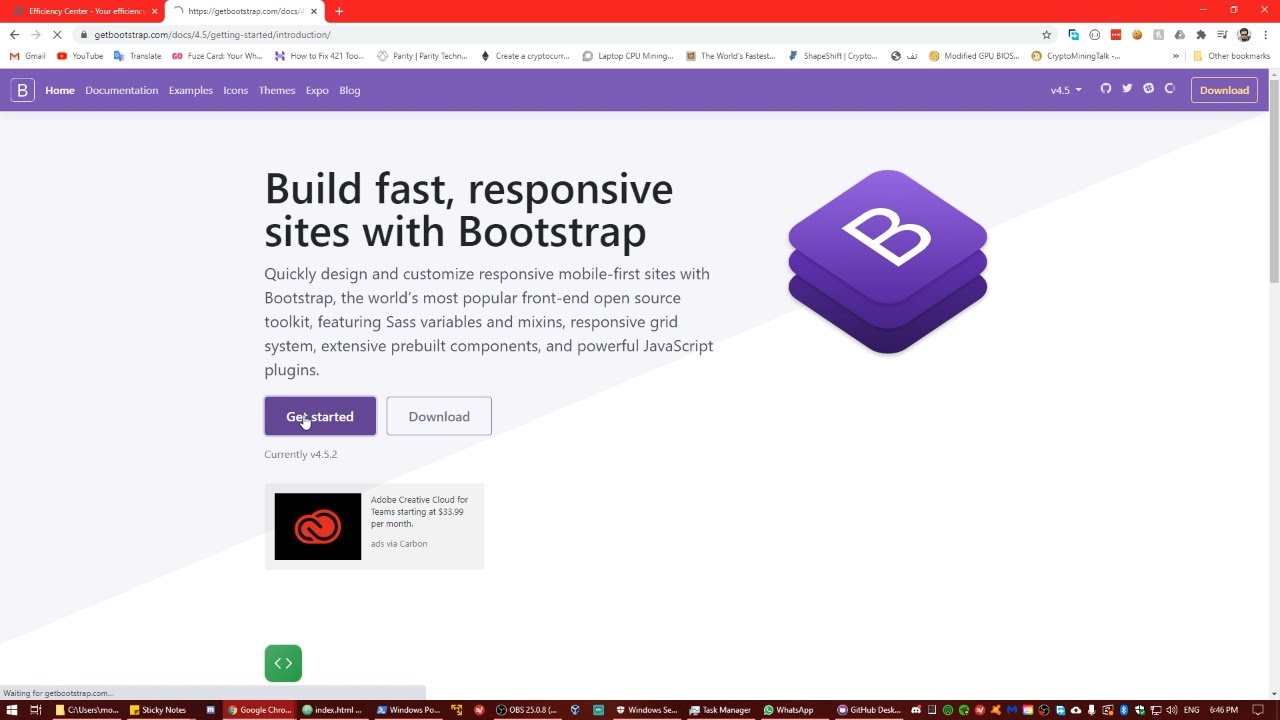Bookmark this page with the star icon
Viewport: 1280px width, 720px height.
(x=1047, y=34)
